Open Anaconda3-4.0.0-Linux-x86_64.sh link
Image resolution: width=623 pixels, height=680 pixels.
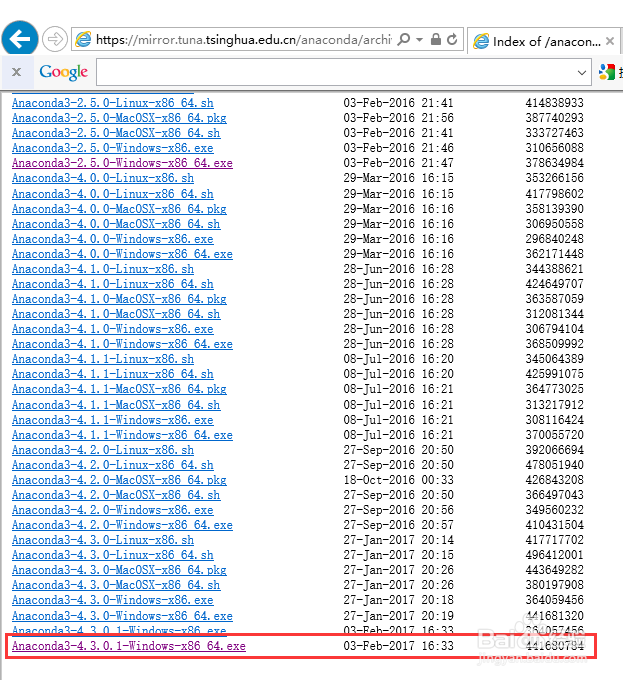[113, 194]
